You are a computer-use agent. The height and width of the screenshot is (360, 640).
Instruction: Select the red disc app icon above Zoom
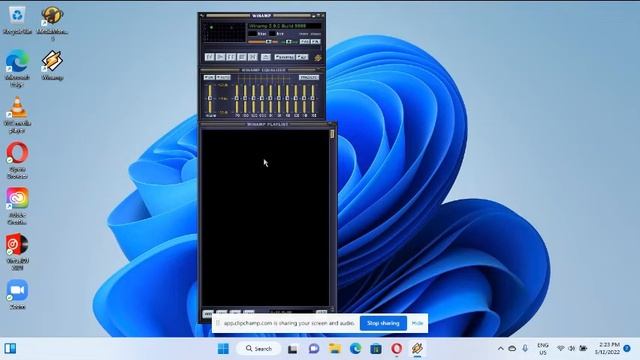pyautogui.click(x=17, y=251)
